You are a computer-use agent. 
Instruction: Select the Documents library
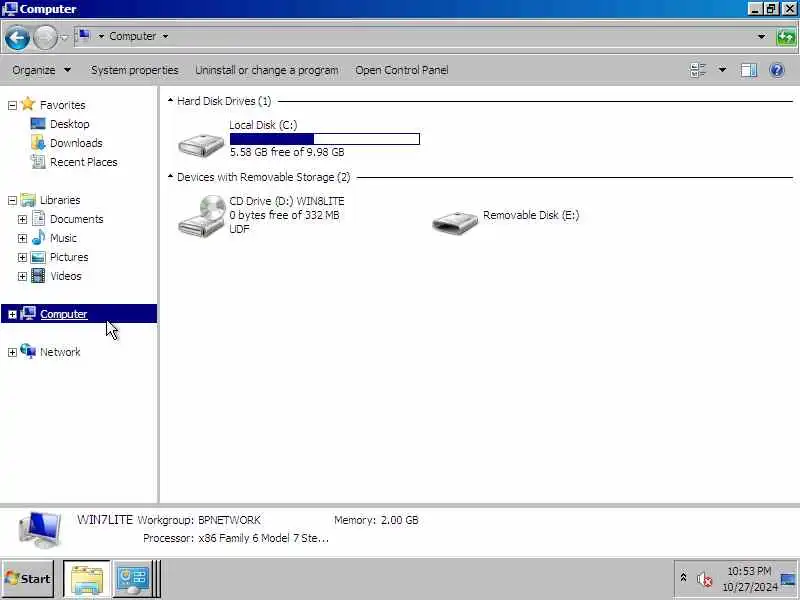[77, 219]
